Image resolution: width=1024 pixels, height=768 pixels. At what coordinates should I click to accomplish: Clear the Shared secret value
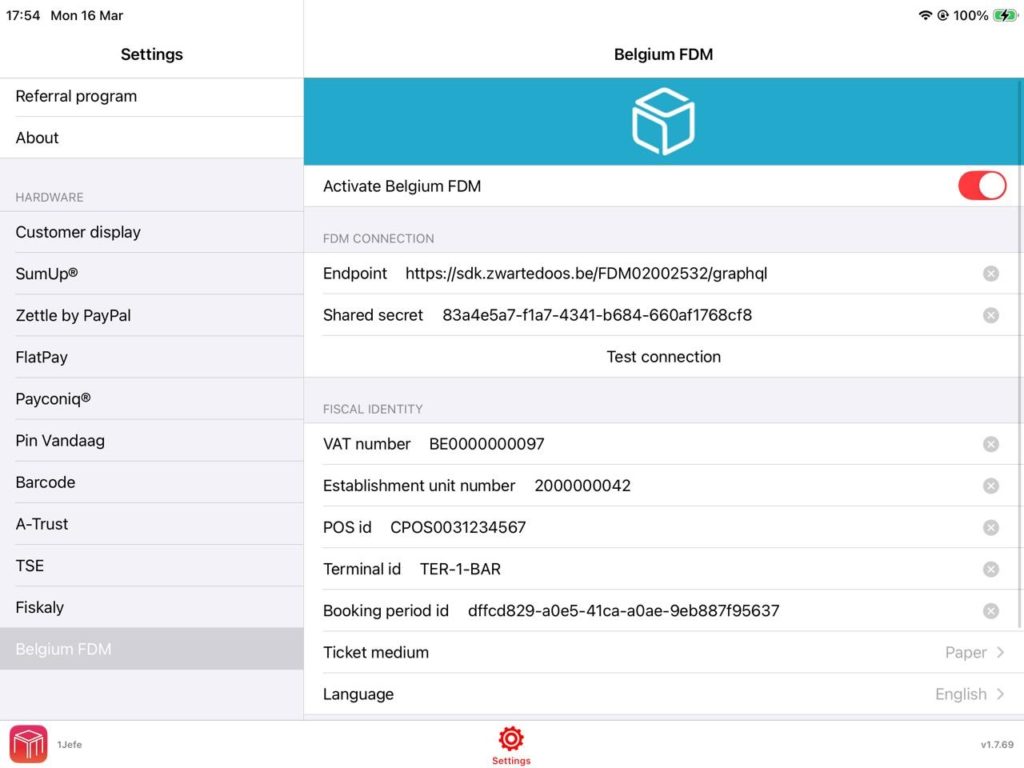coord(990,315)
